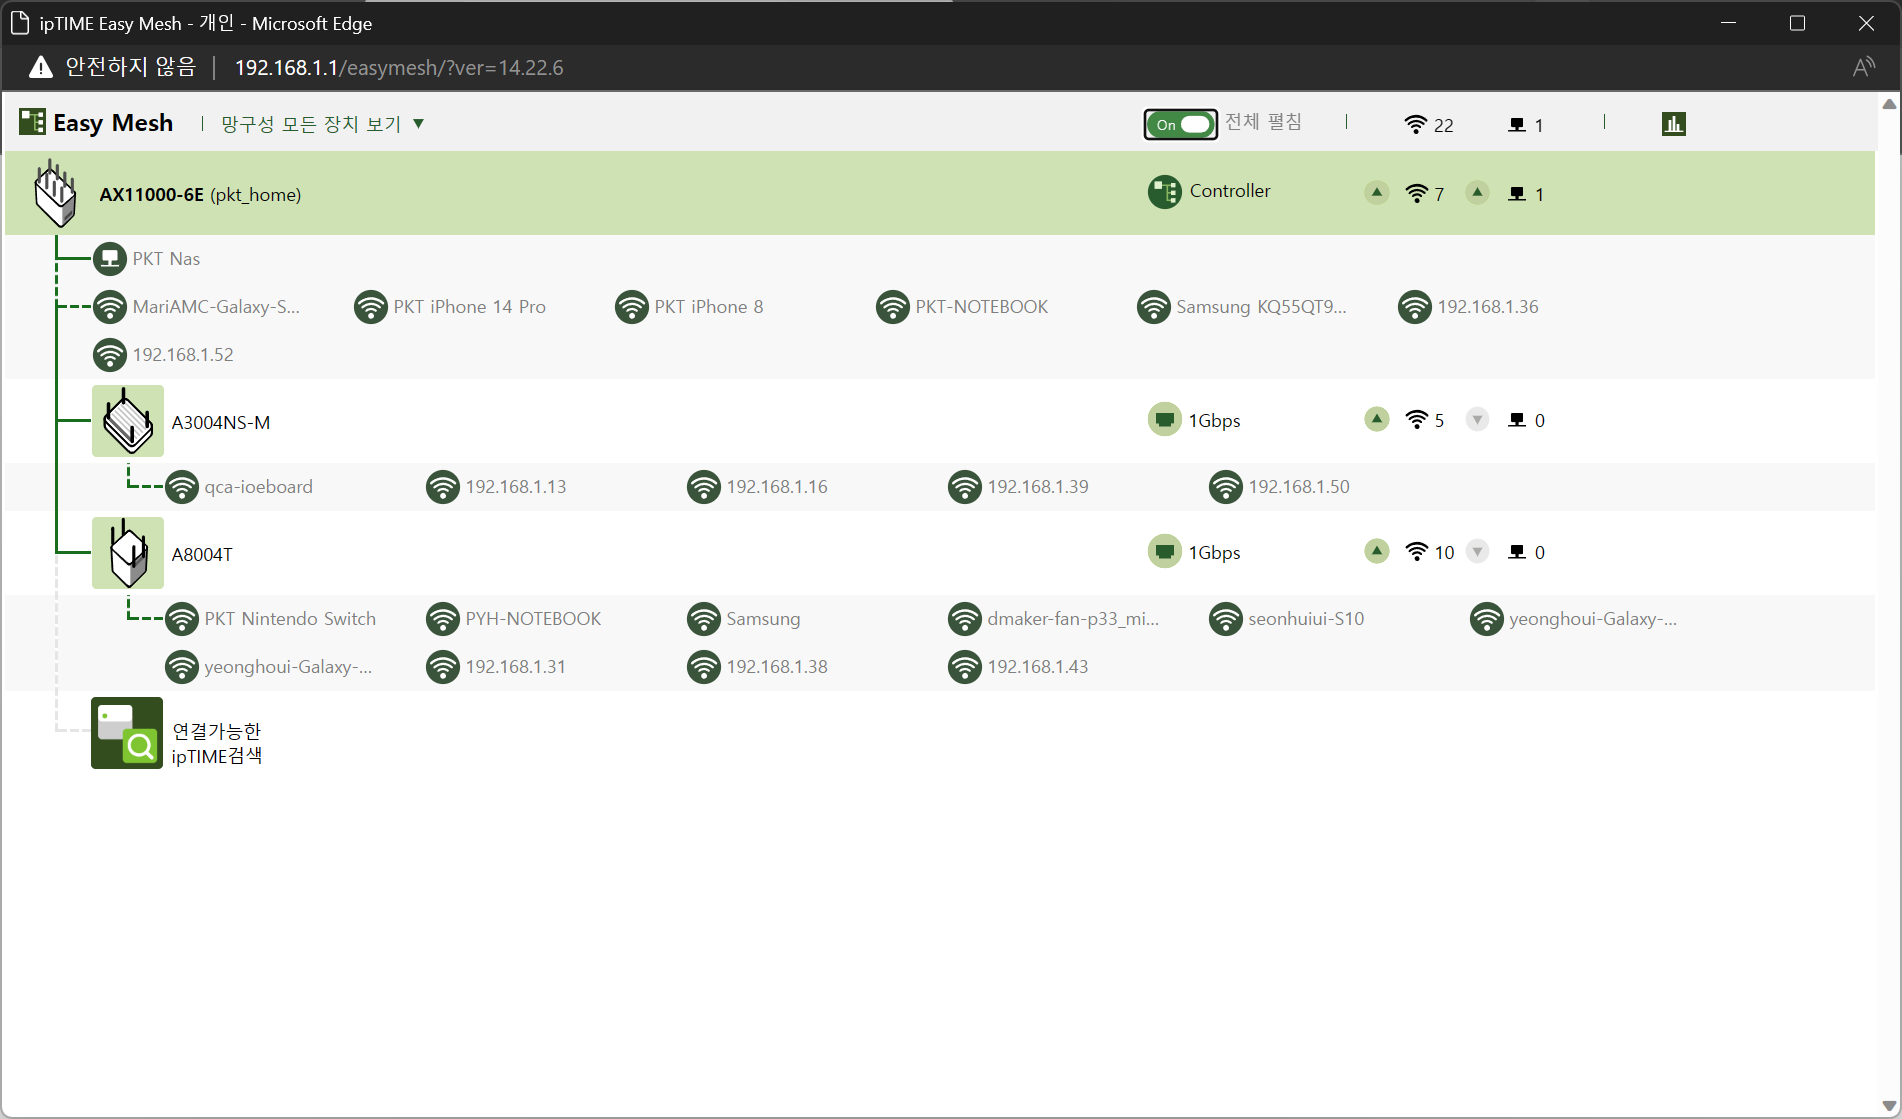Screen dimensions: 1902x1119
Task: Open the statistics chart icon
Action: point(1674,124)
